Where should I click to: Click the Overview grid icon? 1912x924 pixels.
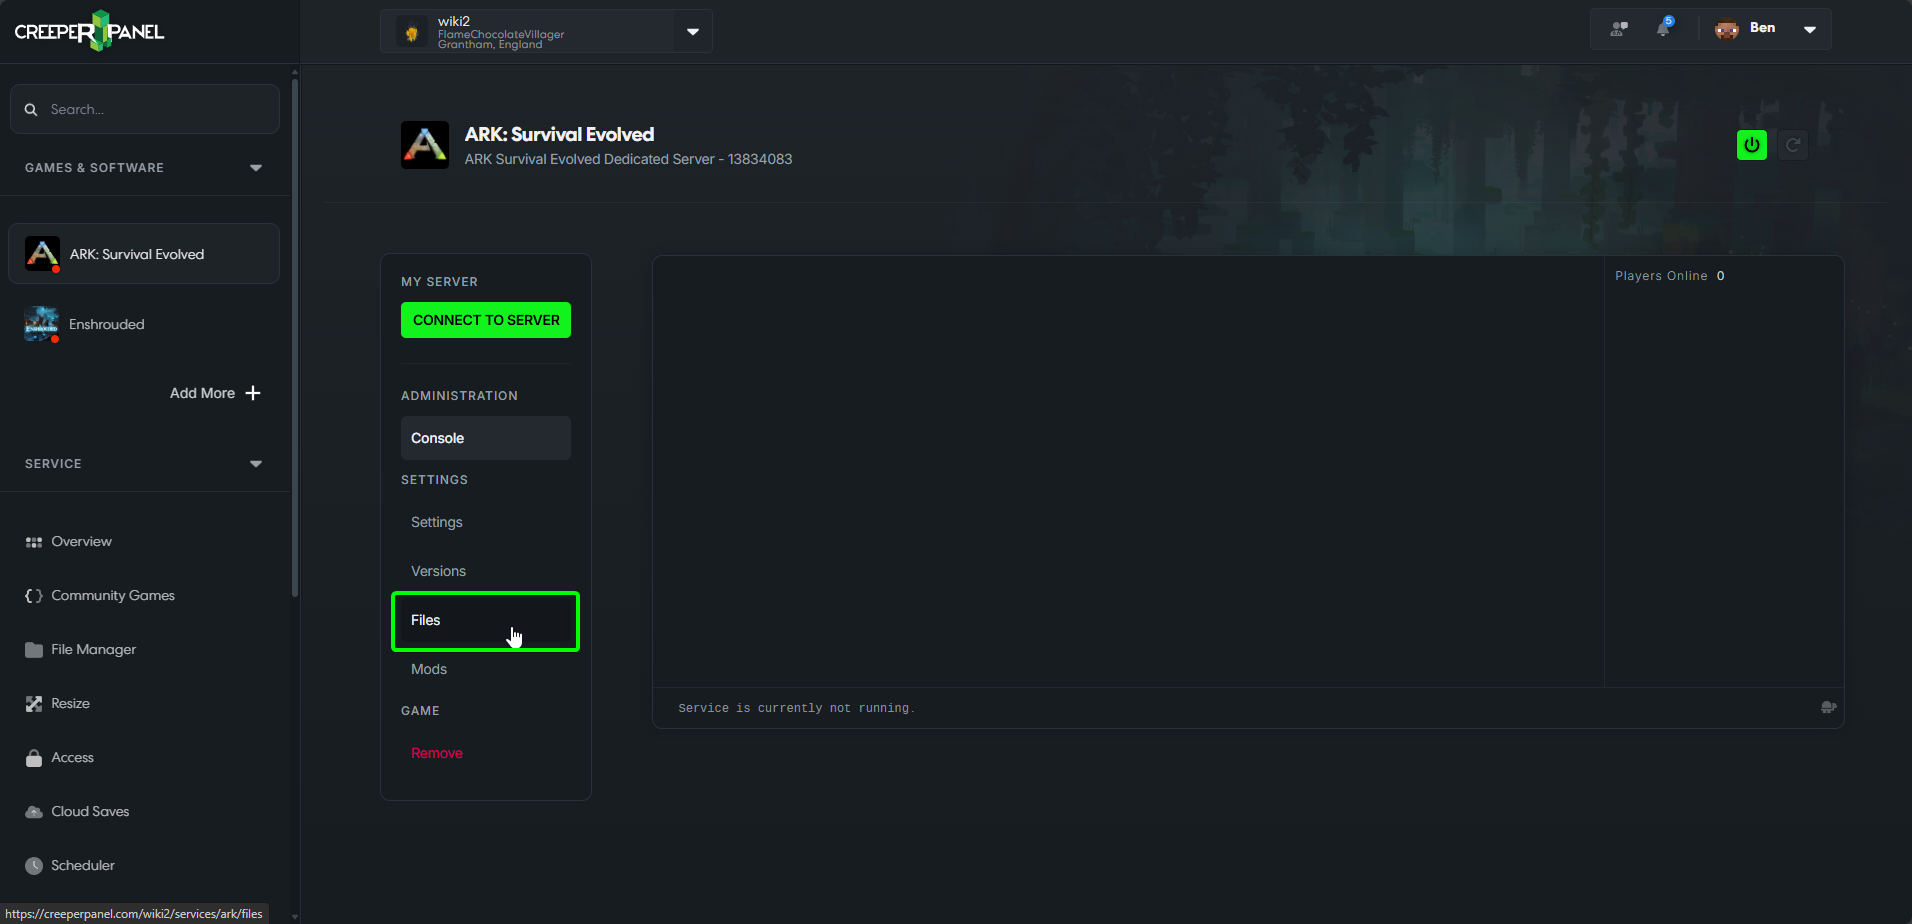[34, 542]
